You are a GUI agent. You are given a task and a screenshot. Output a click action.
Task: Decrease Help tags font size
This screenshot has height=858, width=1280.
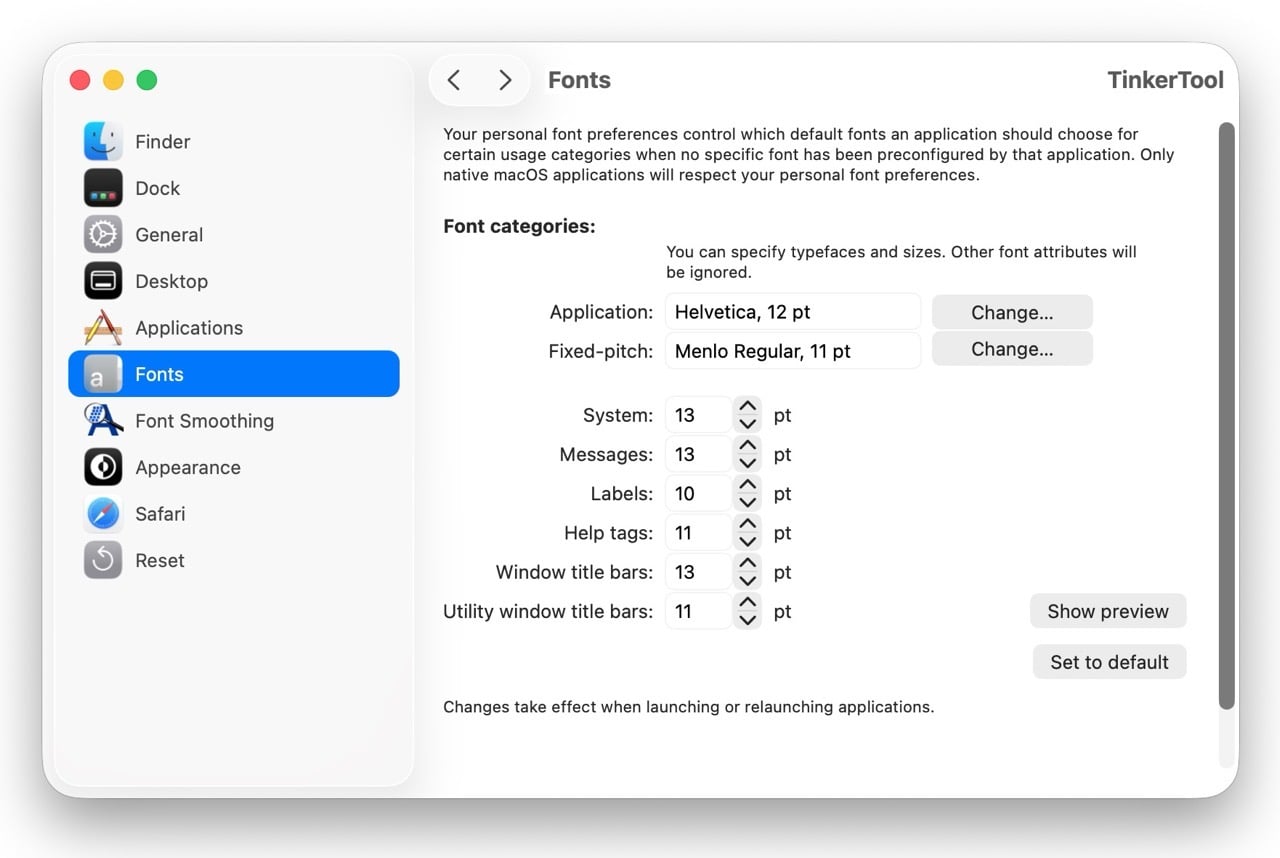[x=747, y=542]
